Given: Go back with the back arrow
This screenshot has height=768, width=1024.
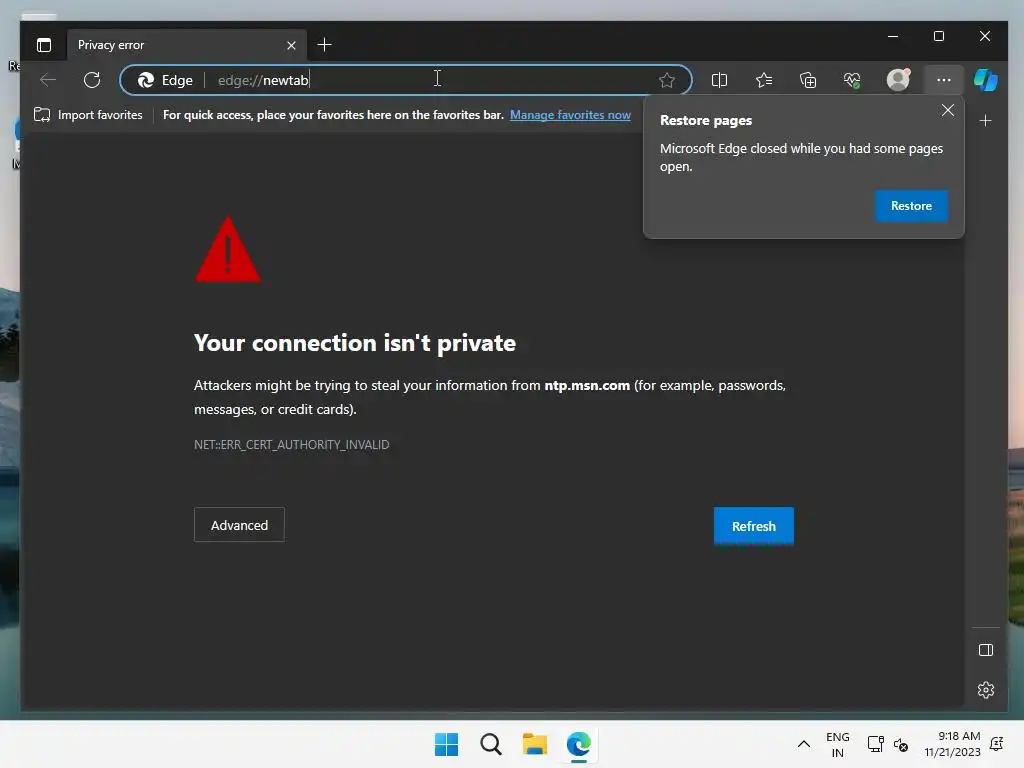Looking at the screenshot, I should (x=48, y=80).
